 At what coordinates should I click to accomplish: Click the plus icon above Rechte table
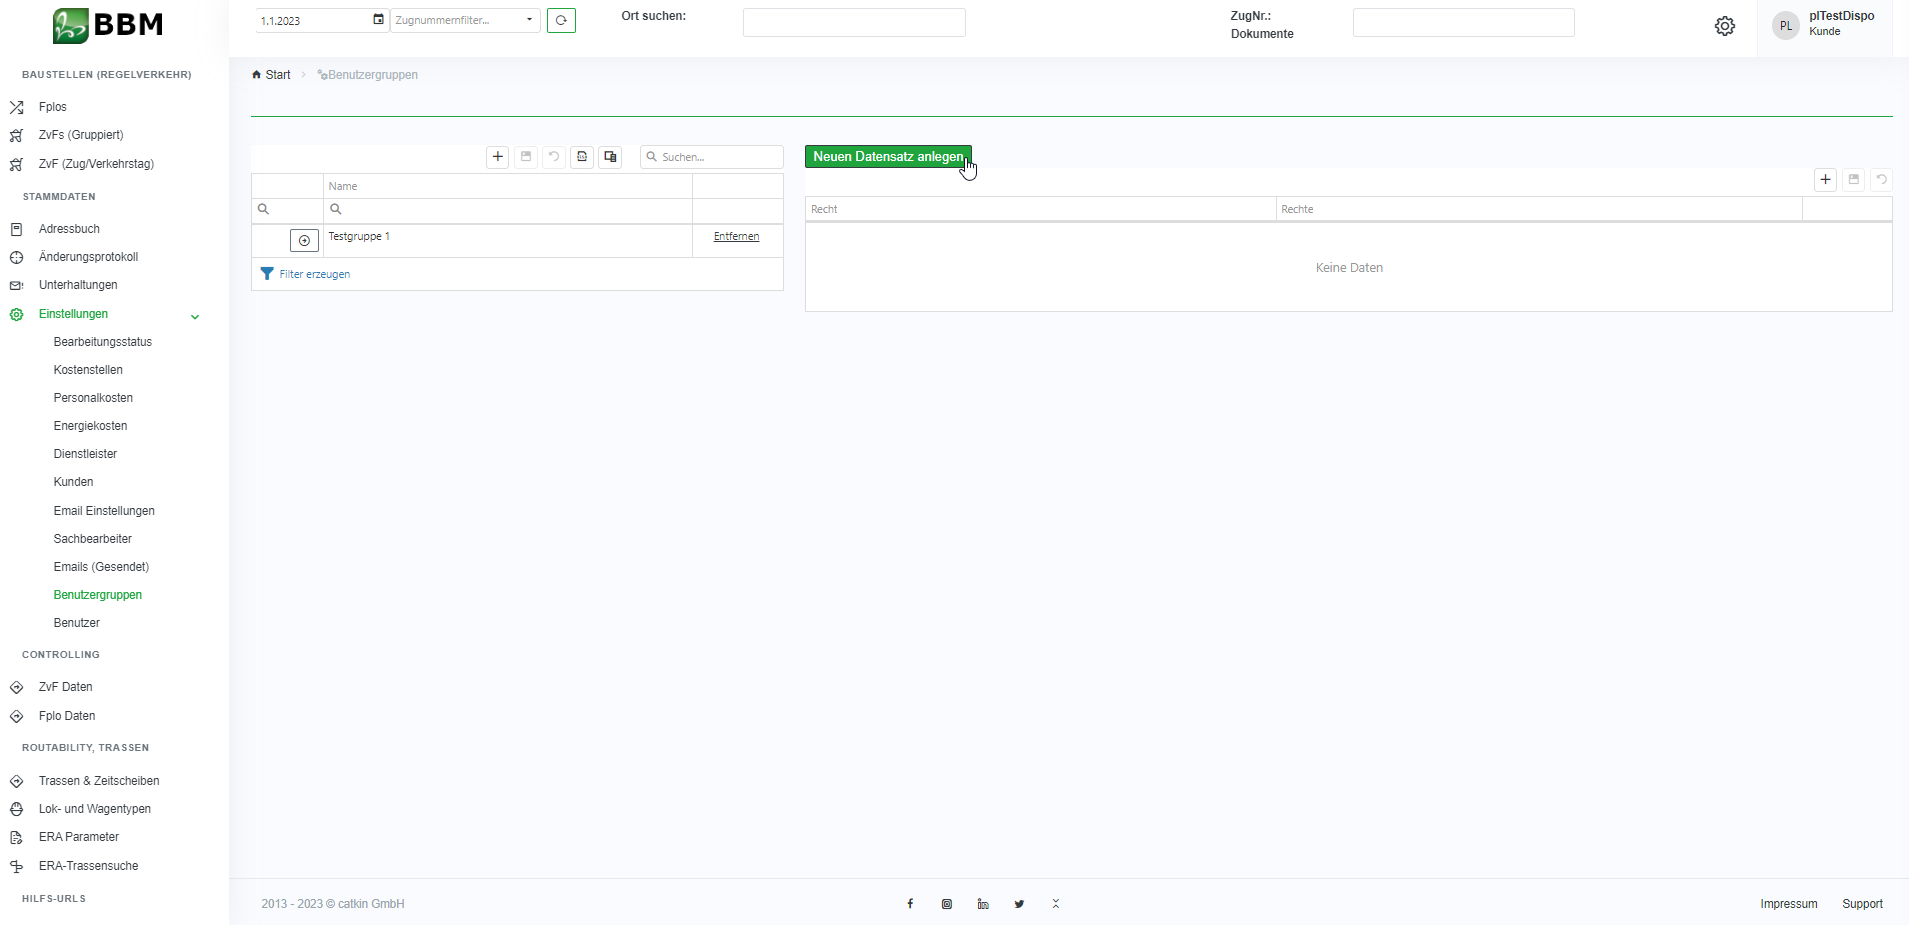pyautogui.click(x=1825, y=180)
